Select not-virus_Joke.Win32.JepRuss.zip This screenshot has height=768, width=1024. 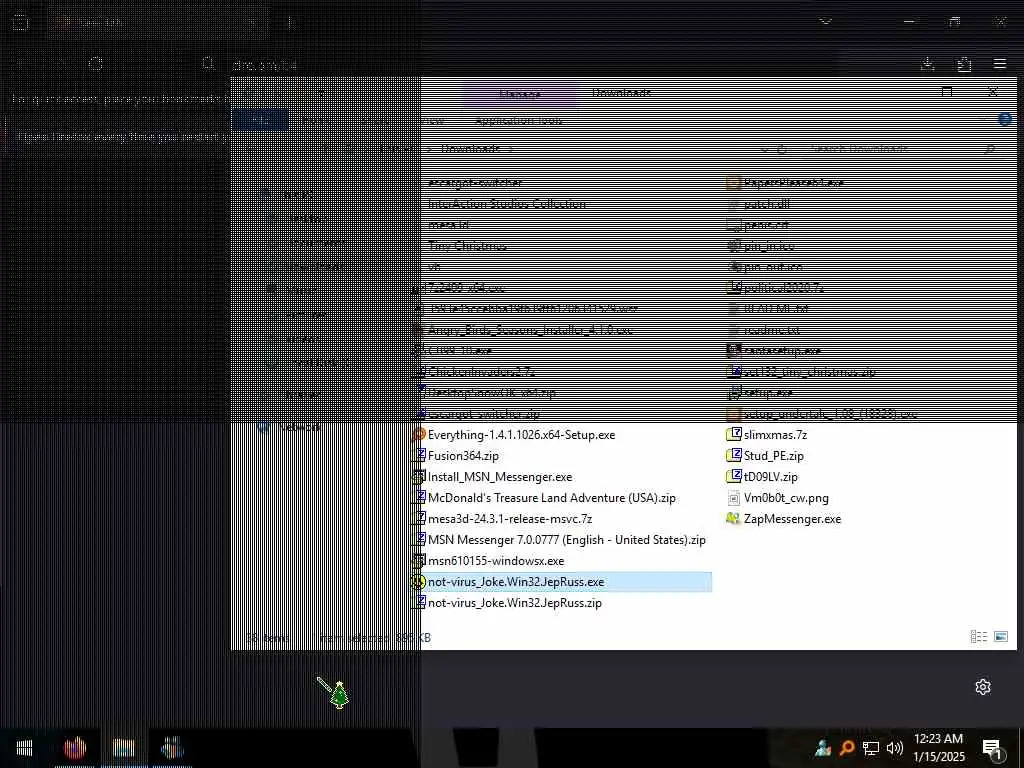pos(514,603)
